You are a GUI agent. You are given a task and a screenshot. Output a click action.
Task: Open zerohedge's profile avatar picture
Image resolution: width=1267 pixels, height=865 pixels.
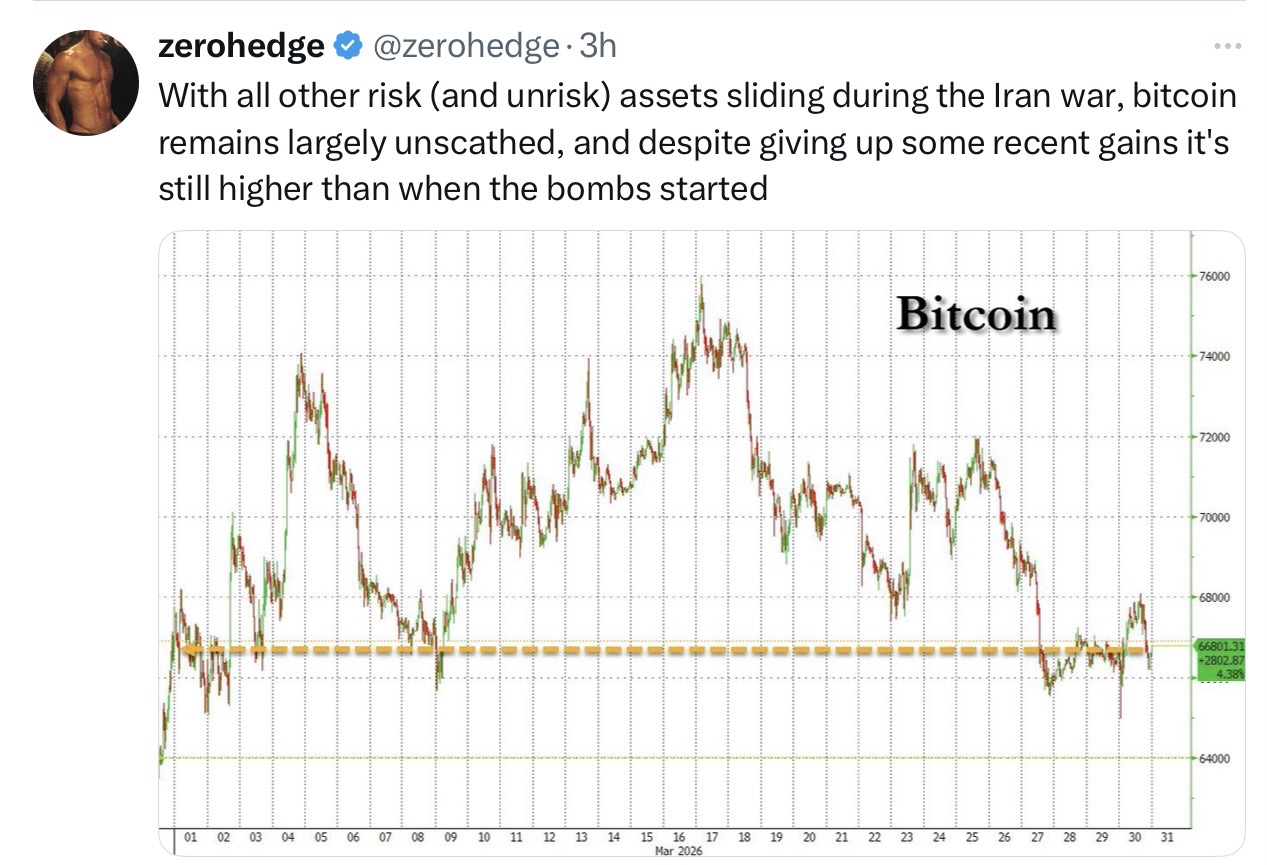pyautogui.click(x=85, y=82)
